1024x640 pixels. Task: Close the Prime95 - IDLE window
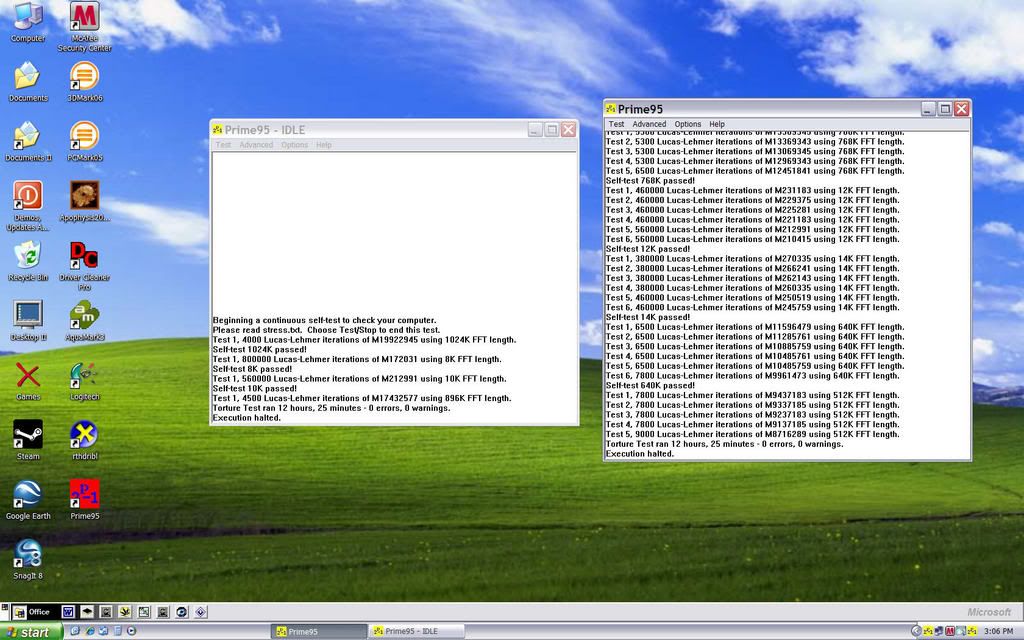pos(568,130)
